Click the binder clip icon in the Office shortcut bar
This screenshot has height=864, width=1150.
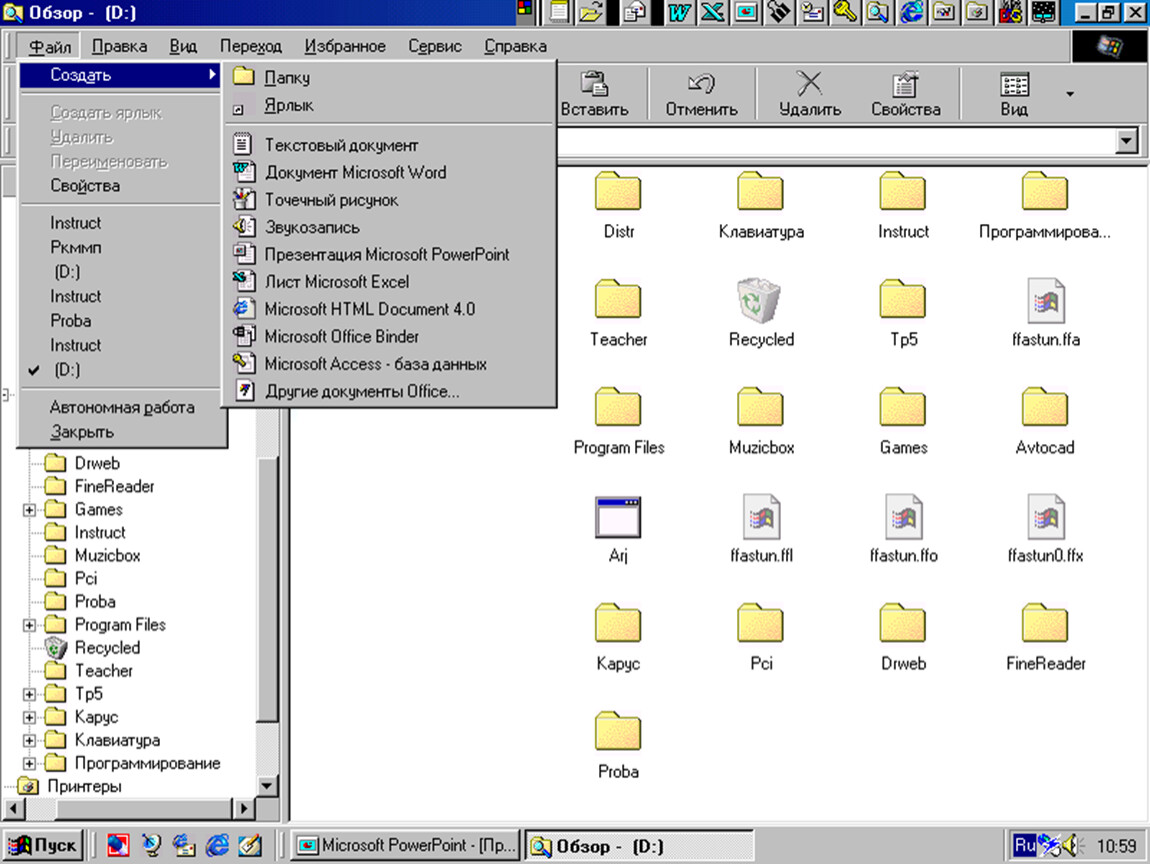[x=779, y=12]
